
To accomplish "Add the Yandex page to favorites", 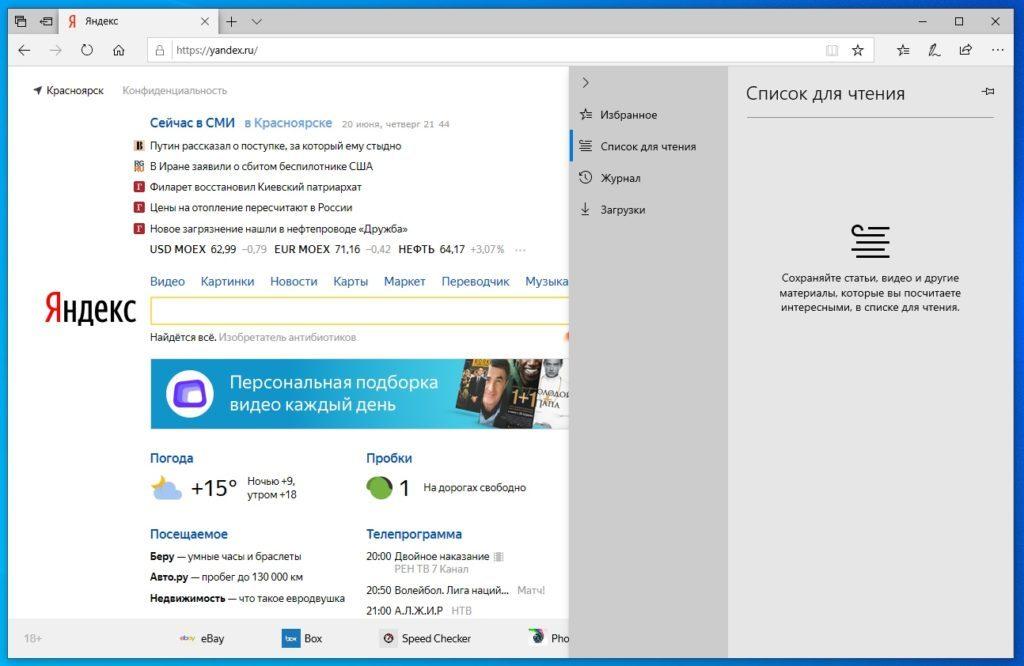I will coord(855,50).
